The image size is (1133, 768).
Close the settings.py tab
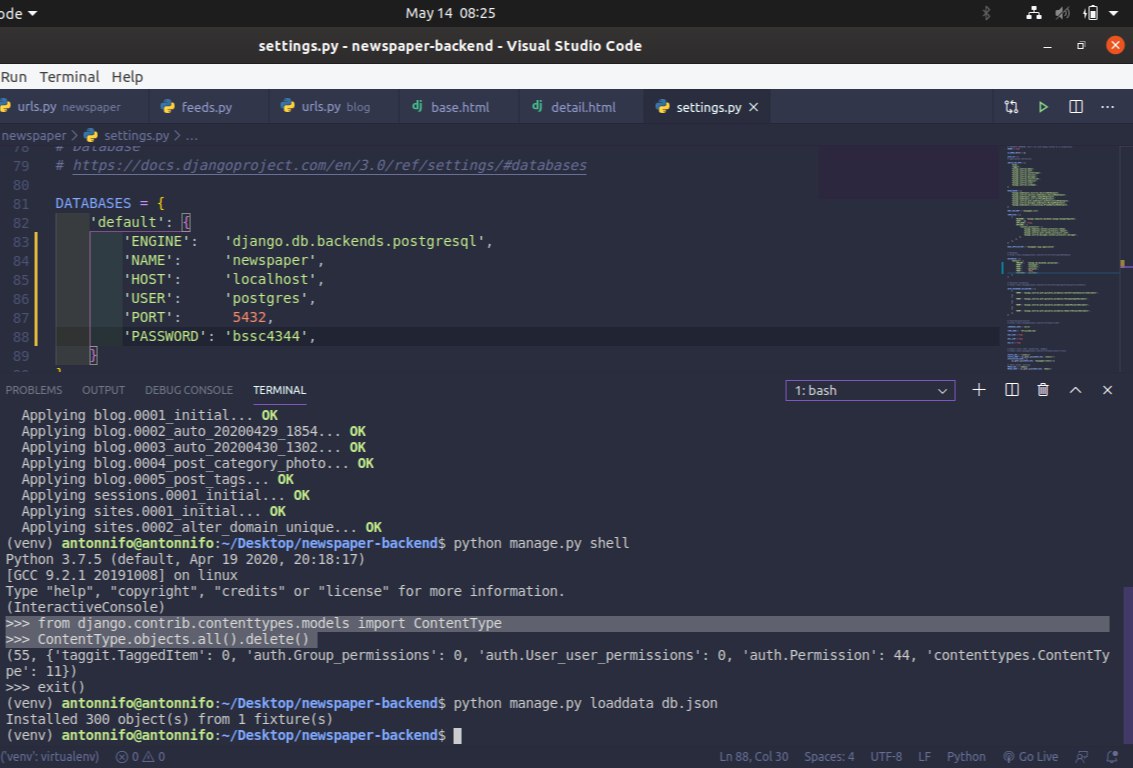pyautogui.click(x=754, y=107)
